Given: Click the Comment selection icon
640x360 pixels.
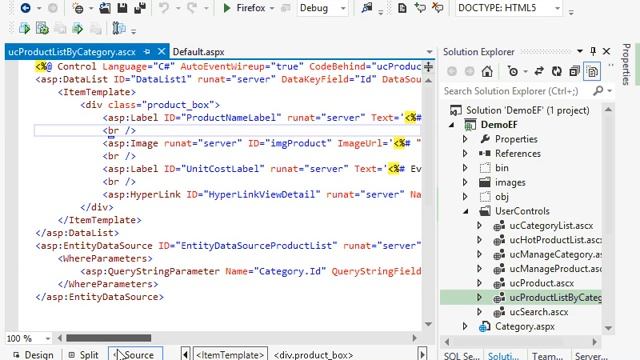Looking at the screenshot, I should click(420, 8).
